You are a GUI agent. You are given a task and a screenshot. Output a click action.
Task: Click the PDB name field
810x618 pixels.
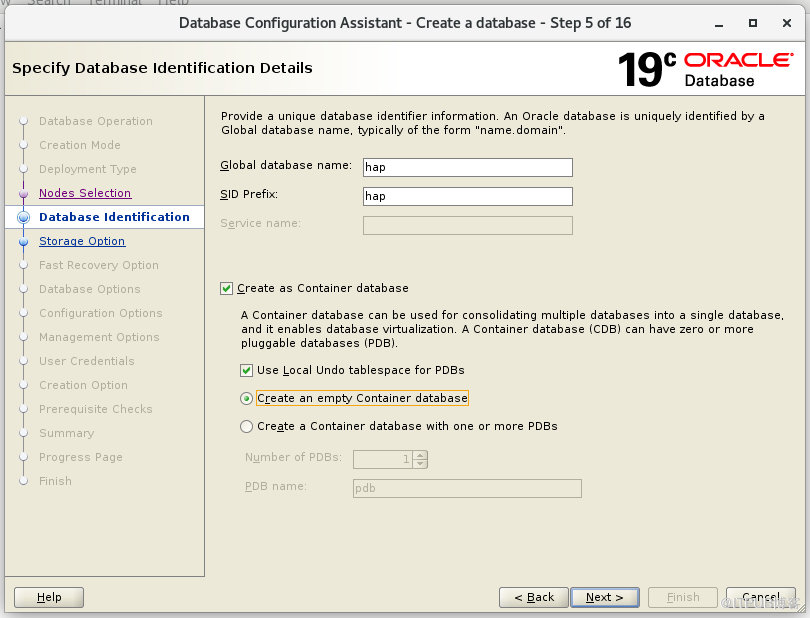[x=467, y=488]
